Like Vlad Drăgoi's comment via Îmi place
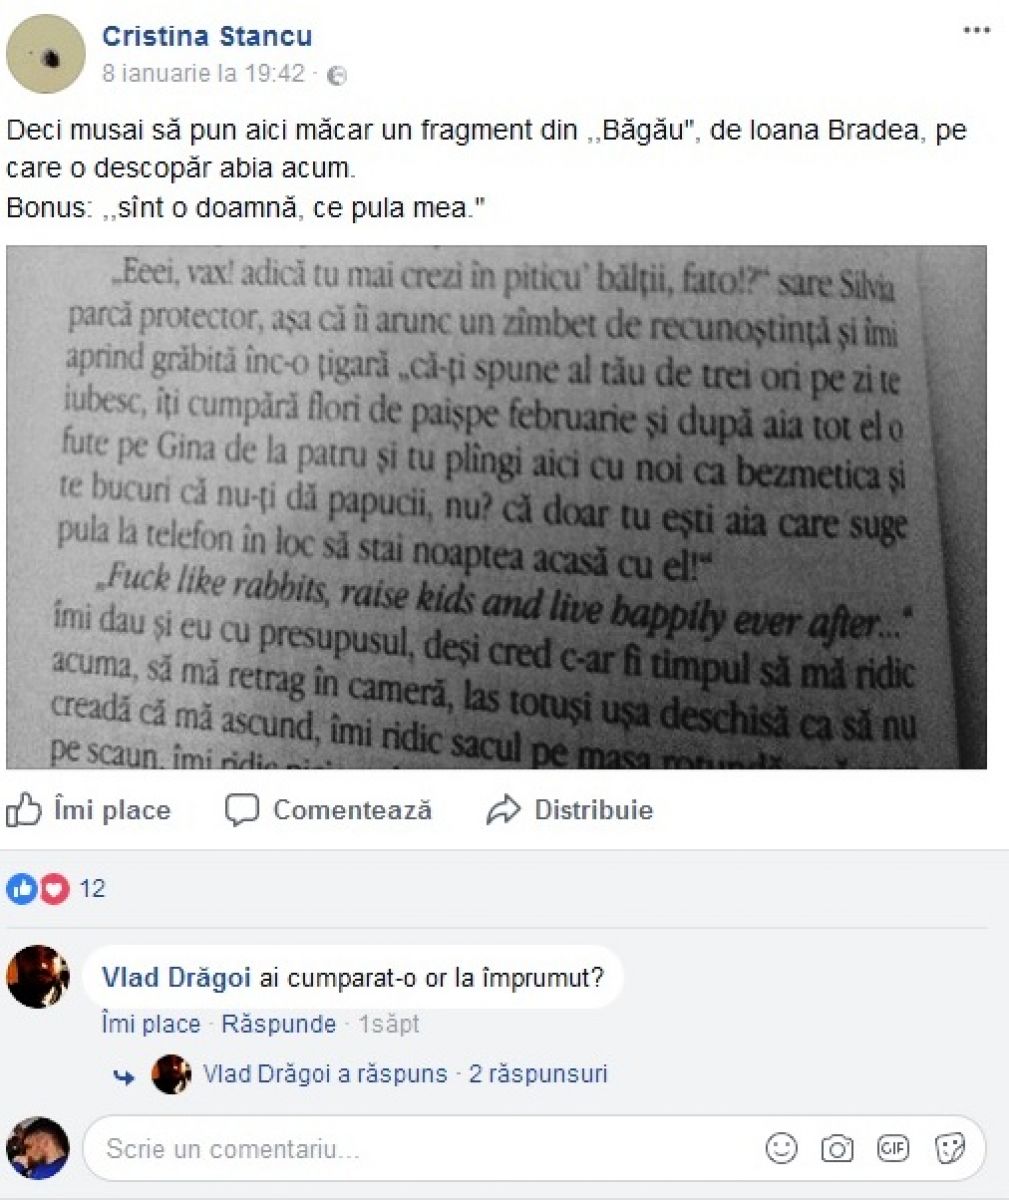This screenshot has height=1200, width=1009. tap(151, 1024)
